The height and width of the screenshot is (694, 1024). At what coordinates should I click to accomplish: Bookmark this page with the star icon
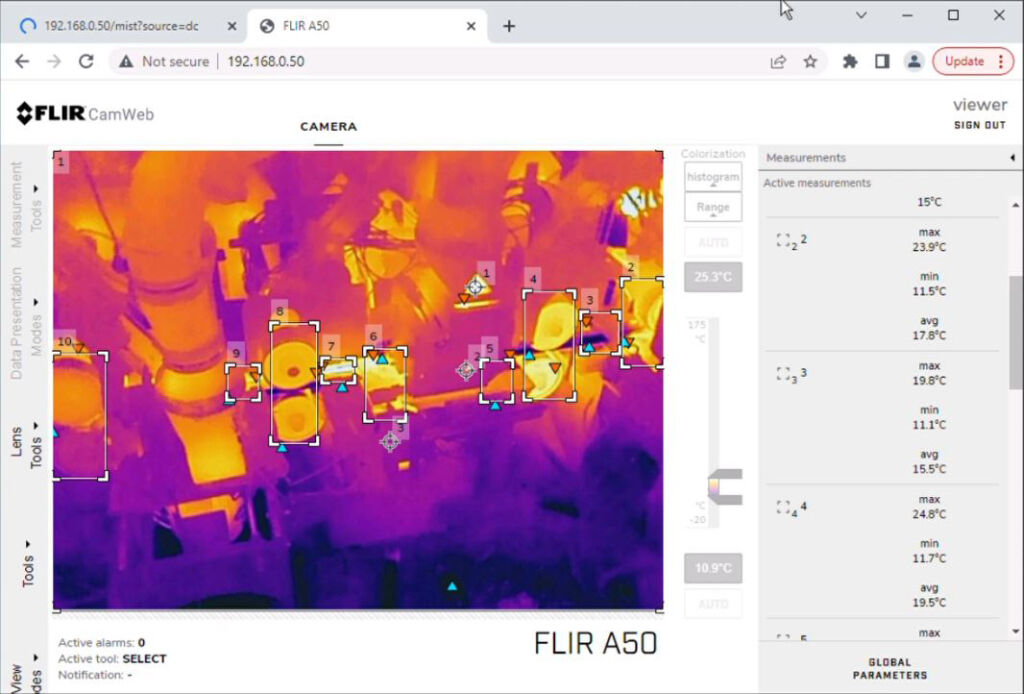[810, 61]
